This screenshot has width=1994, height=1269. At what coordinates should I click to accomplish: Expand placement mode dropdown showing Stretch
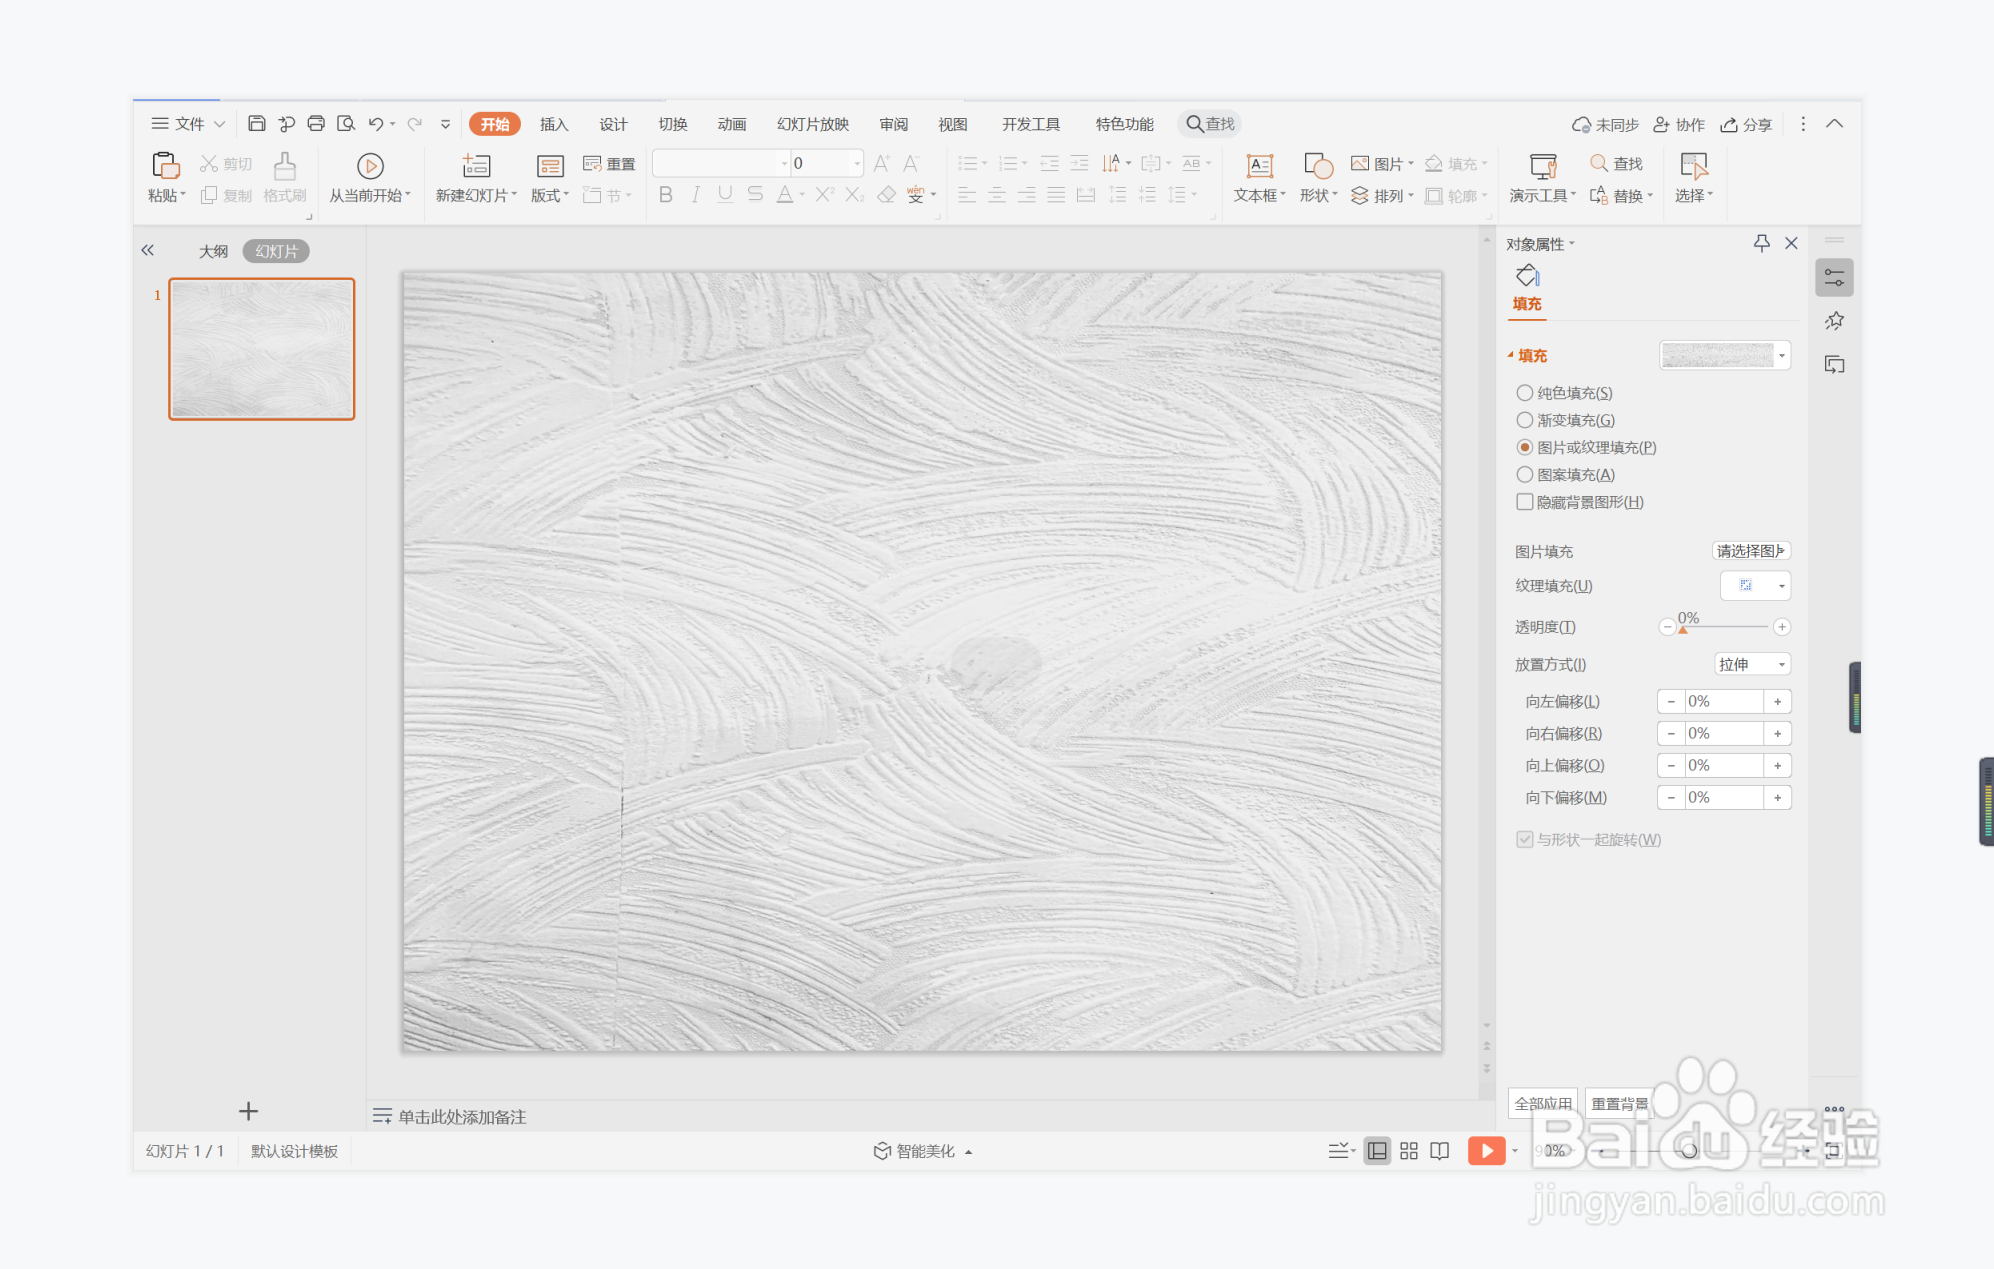click(1752, 664)
